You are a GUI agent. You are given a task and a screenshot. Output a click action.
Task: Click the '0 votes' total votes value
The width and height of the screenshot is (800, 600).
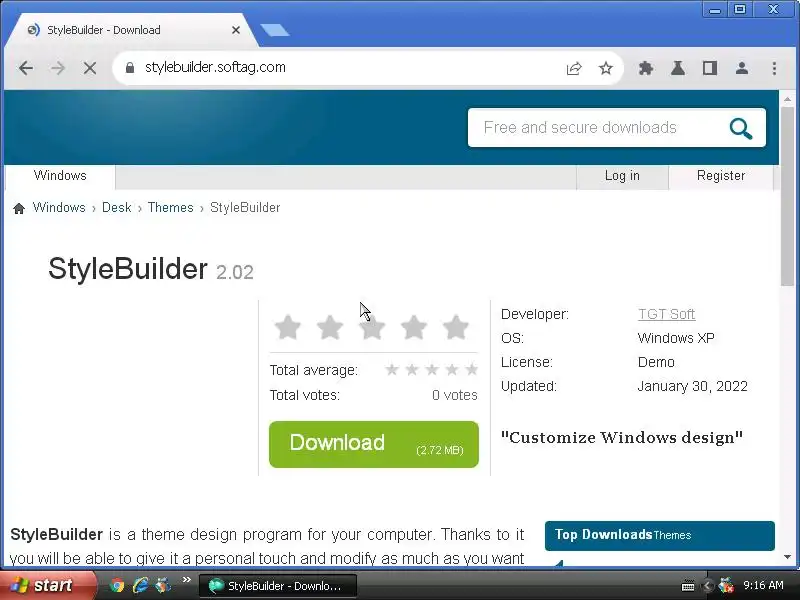[x=455, y=395]
